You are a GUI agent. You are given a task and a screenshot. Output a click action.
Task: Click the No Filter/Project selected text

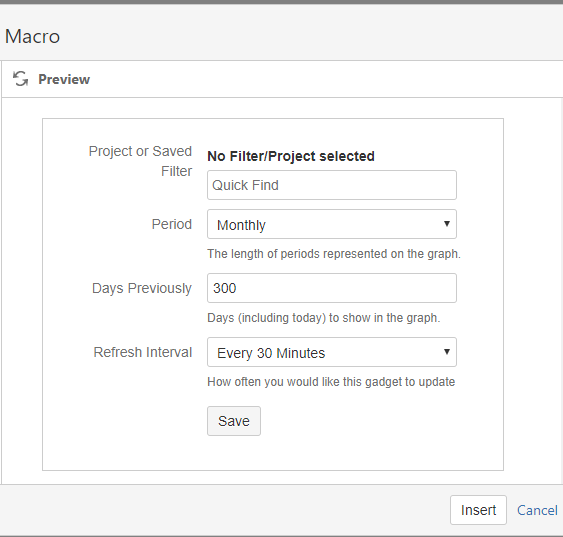(291, 157)
